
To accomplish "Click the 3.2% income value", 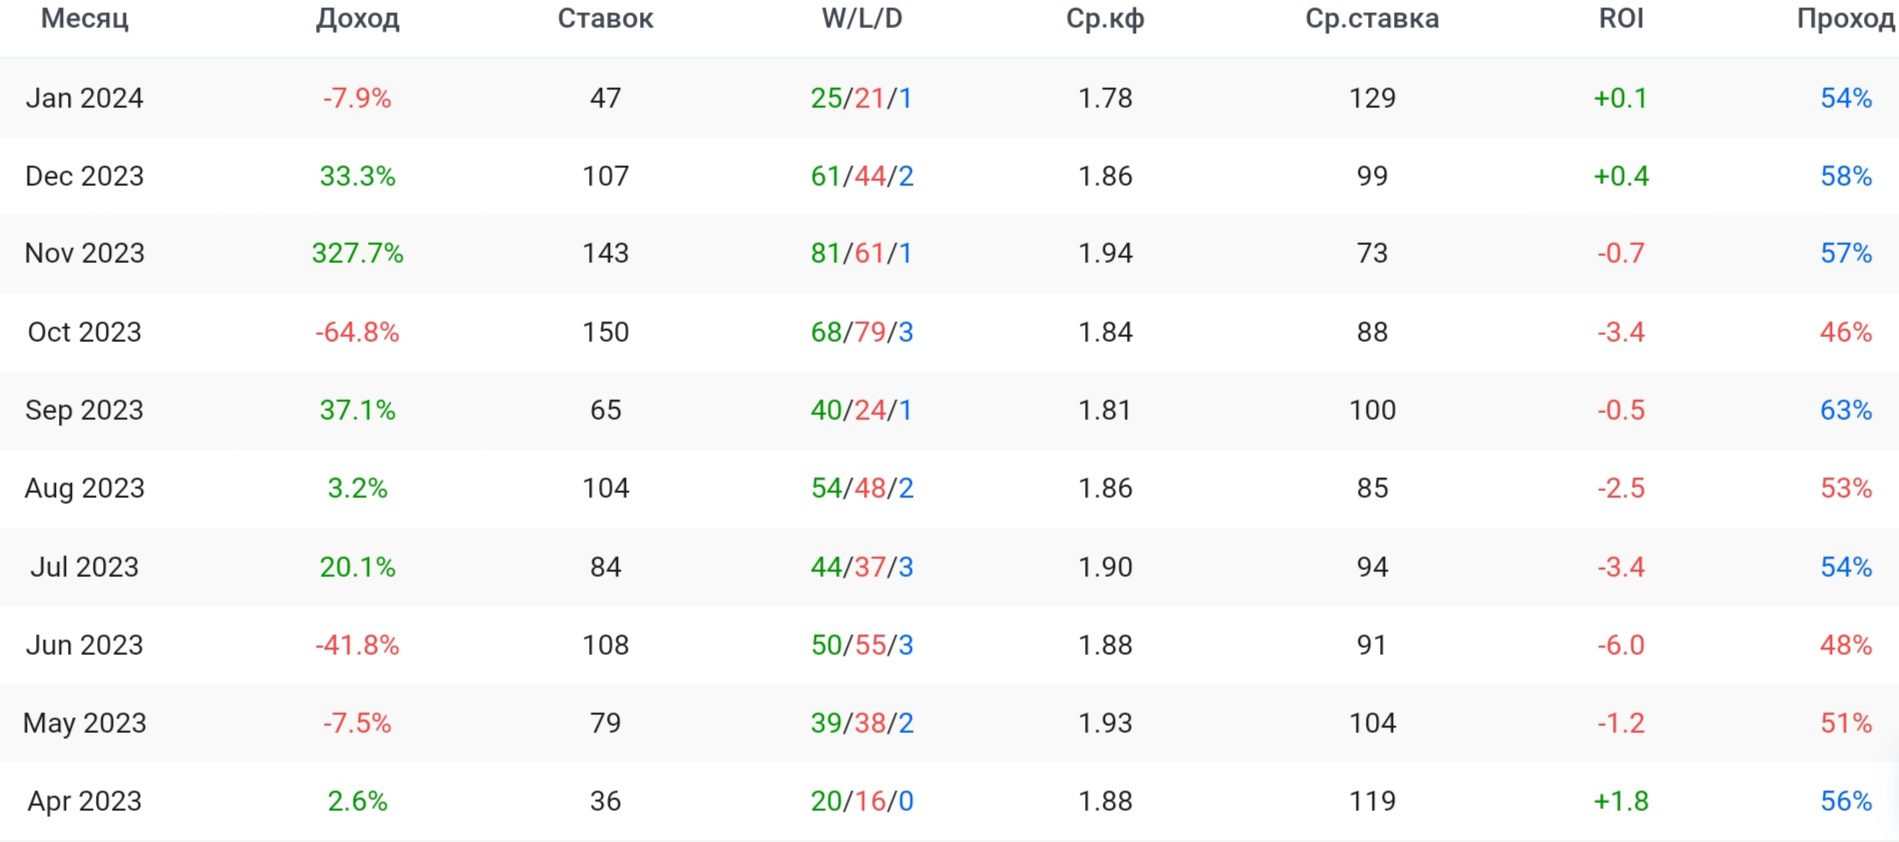I will coord(357,488).
